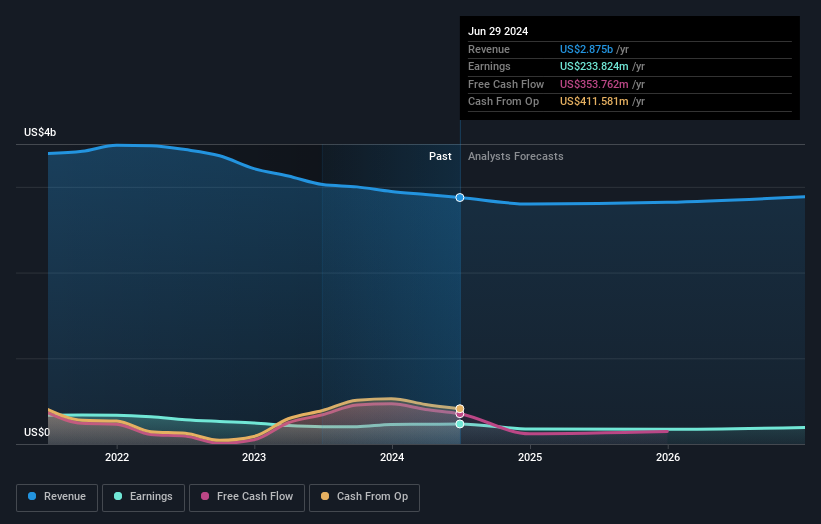The image size is (821, 524).
Task: Click the orange Cash From Op data point
Action: (x=460, y=408)
